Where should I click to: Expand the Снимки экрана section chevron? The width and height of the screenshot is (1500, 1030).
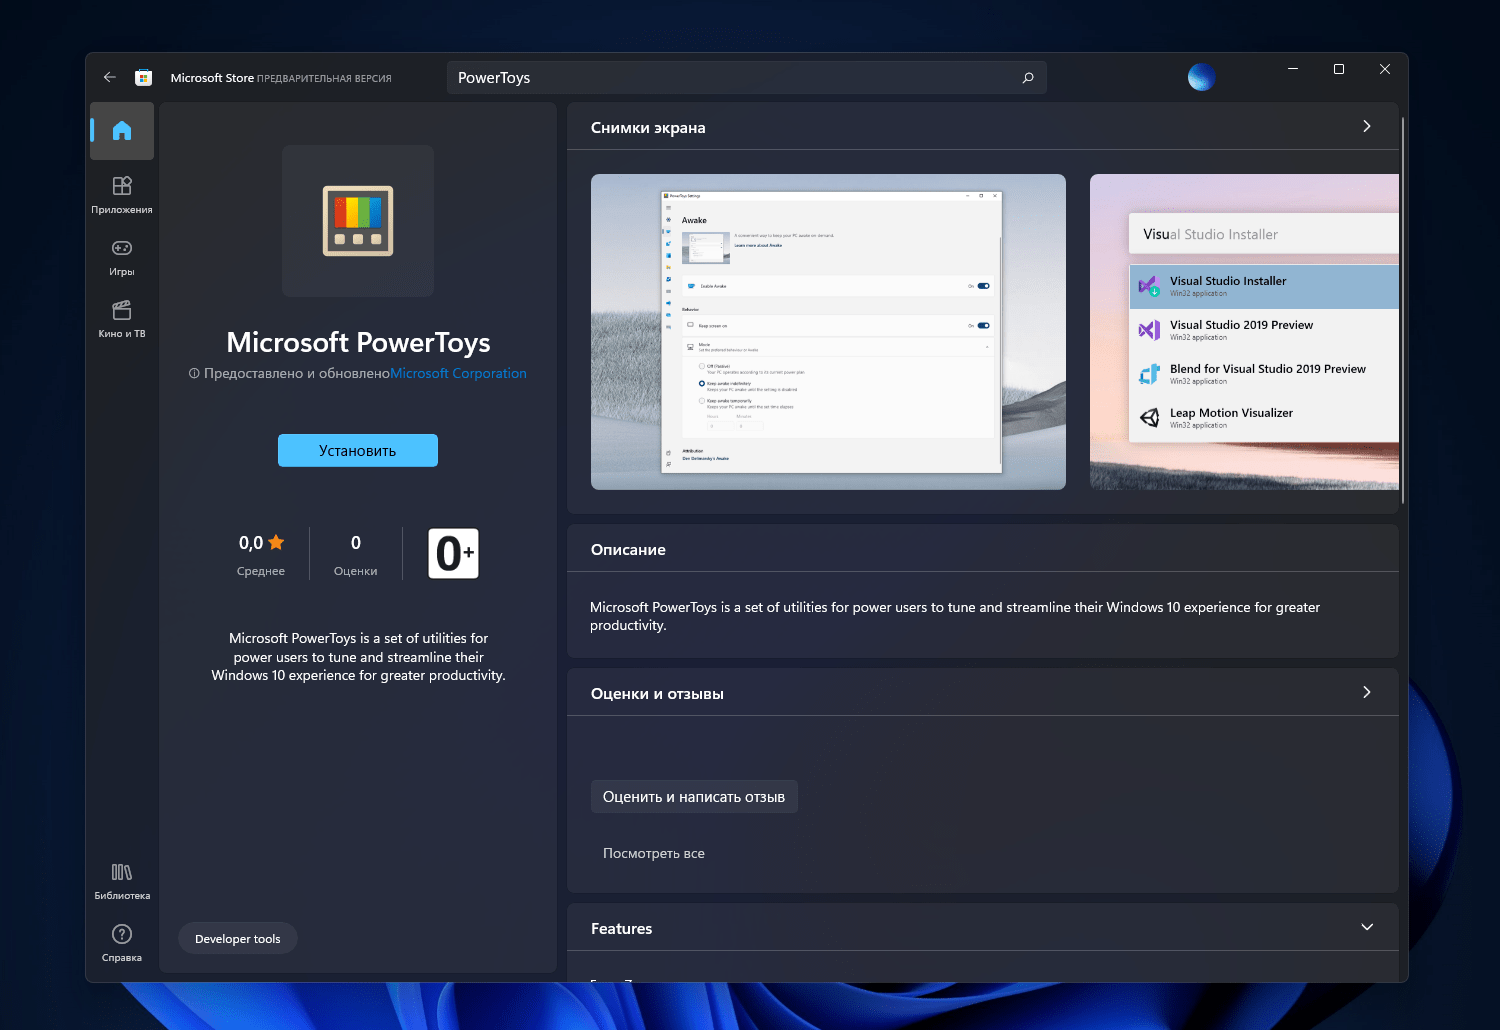coord(1367,127)
